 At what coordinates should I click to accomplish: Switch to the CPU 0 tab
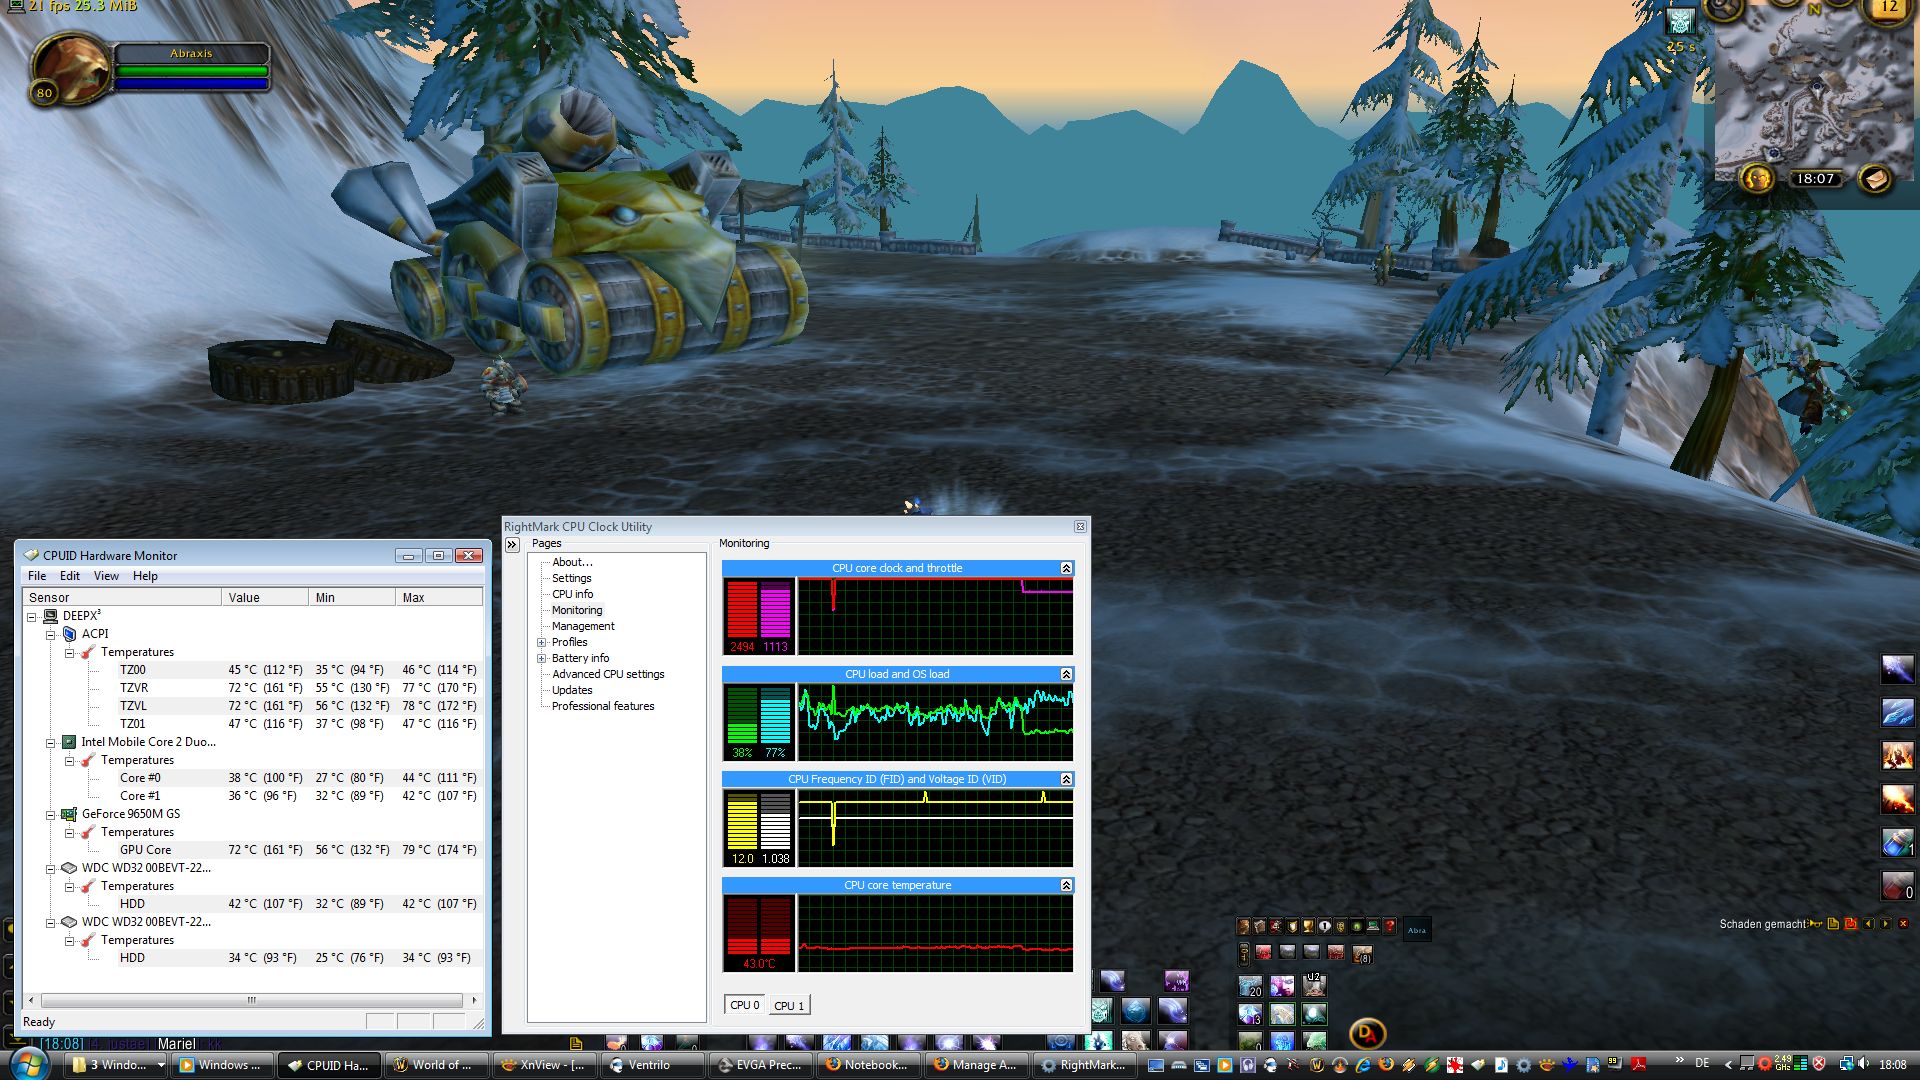[744, 1005]
